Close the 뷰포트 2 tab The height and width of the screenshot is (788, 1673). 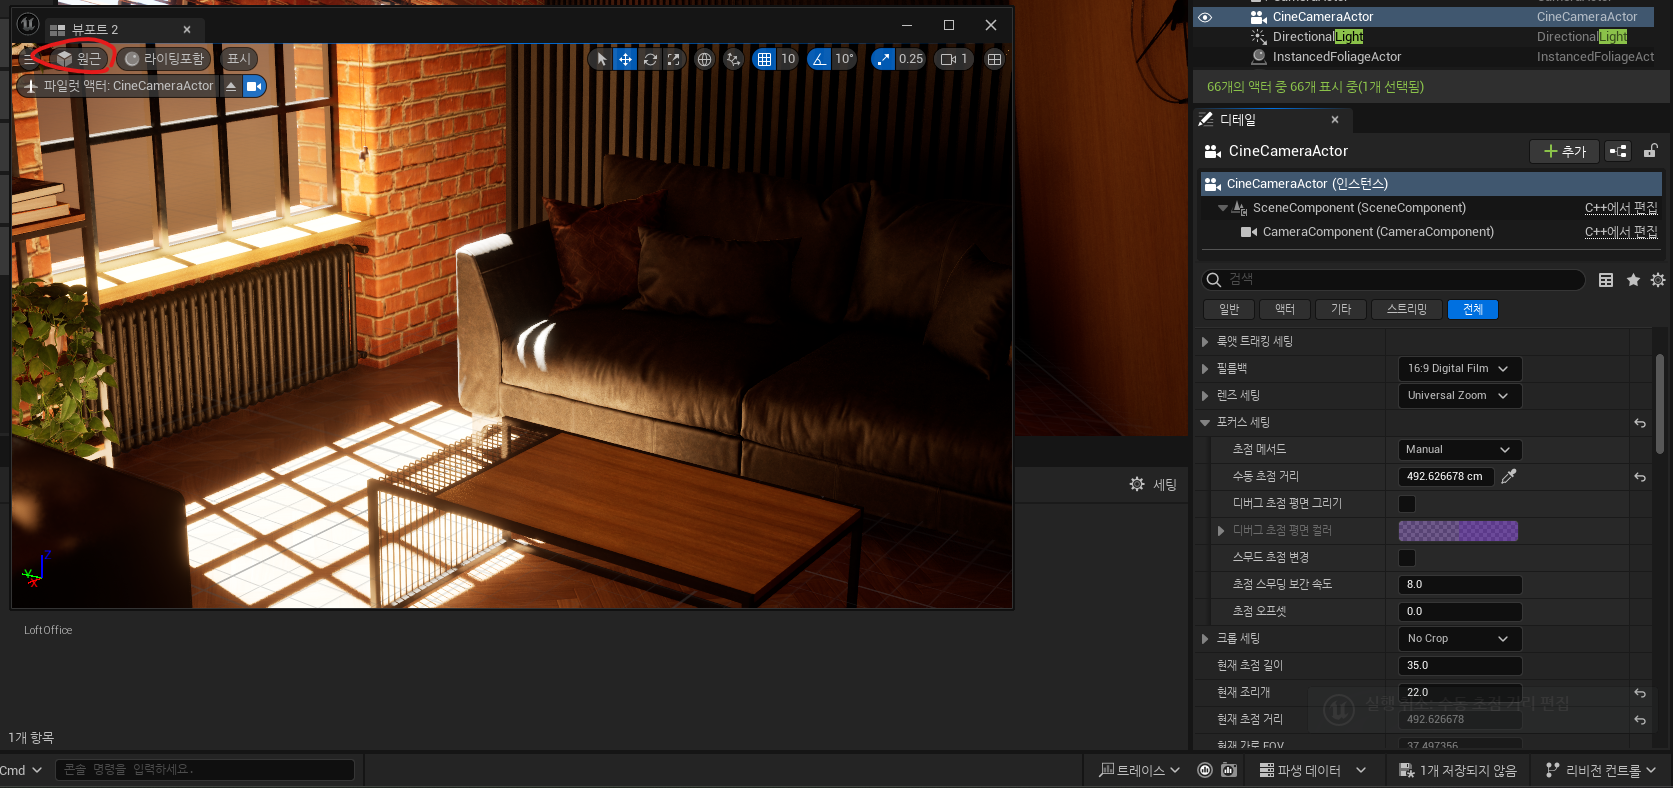pos(187,29)
